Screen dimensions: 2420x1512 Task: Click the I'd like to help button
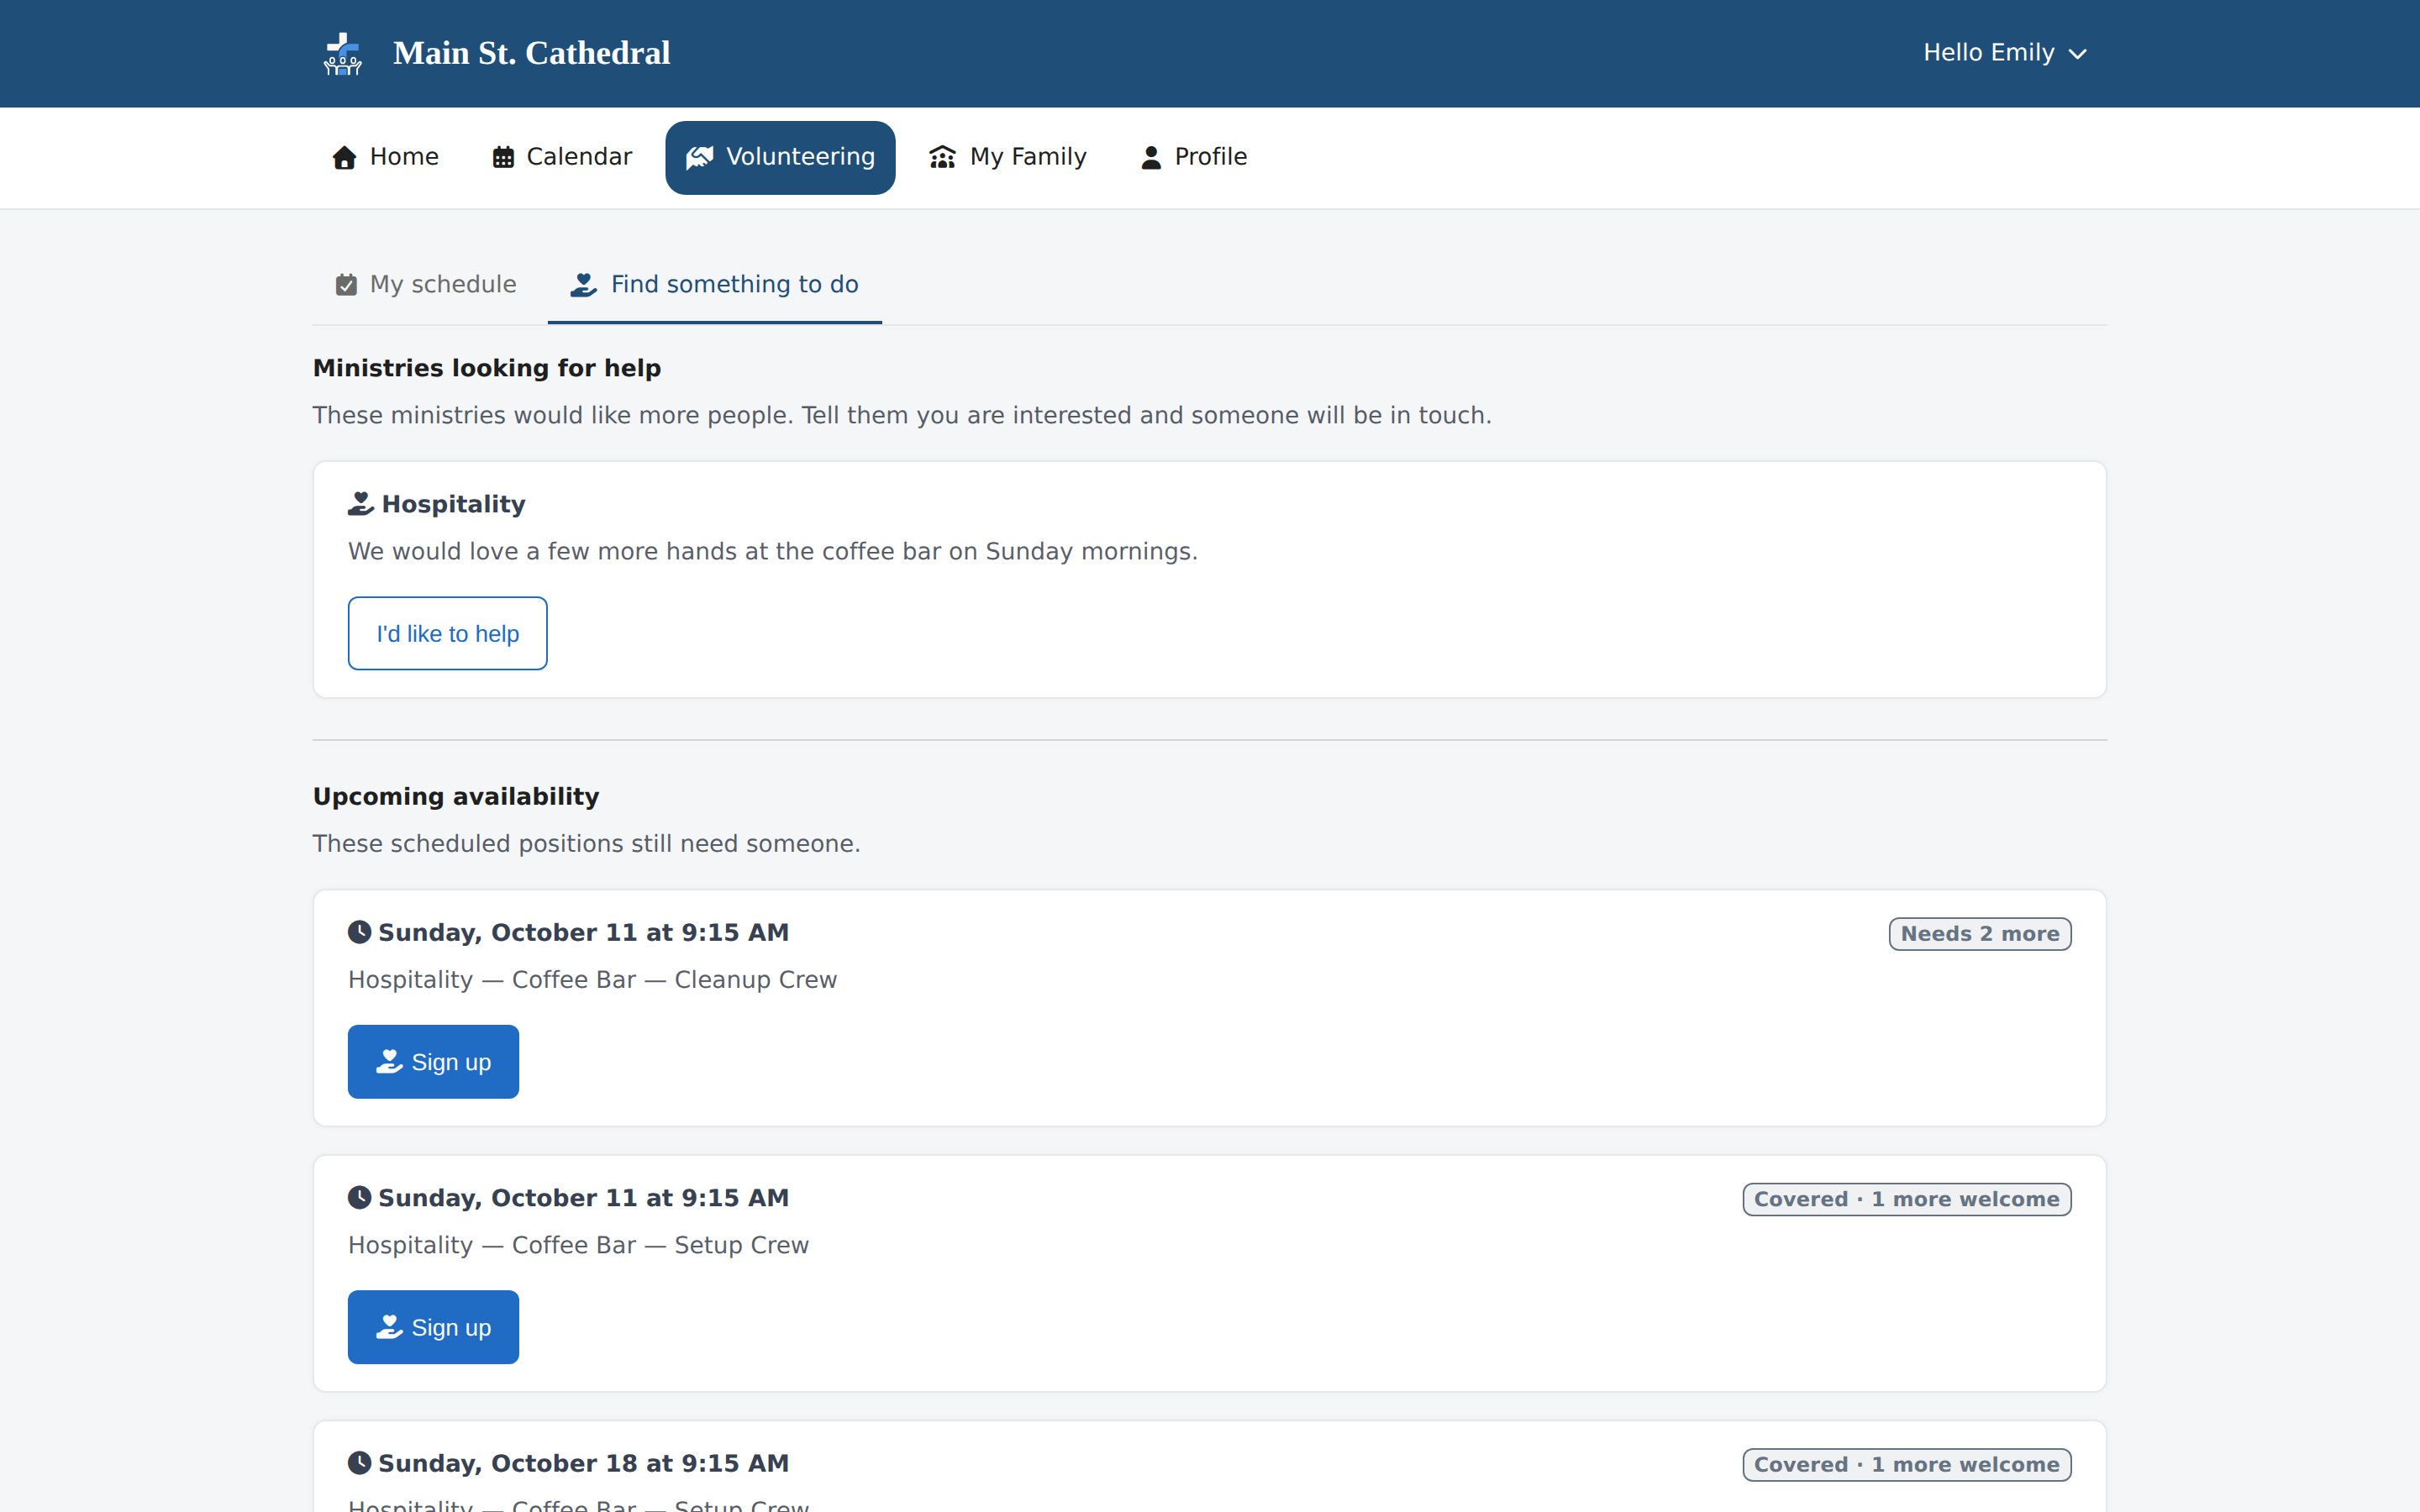[x=447, y=634]
